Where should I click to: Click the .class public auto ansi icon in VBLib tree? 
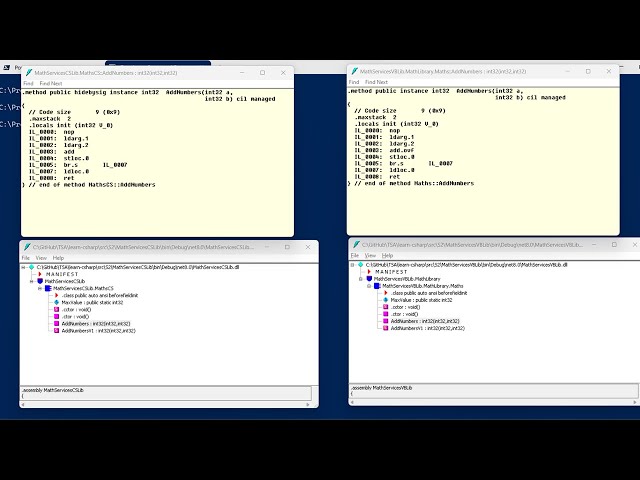point(386,293)
